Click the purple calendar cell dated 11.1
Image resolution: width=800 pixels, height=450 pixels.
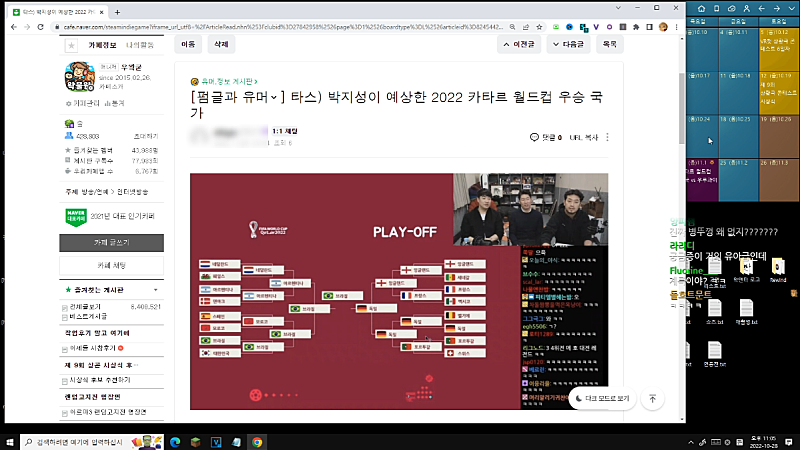(x=702, y=180)
